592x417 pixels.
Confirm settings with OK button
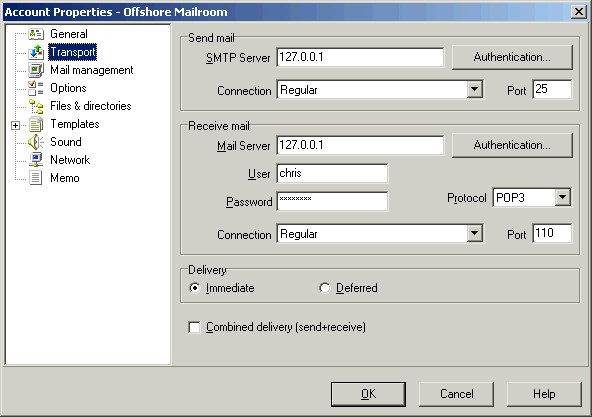[368, 394]
